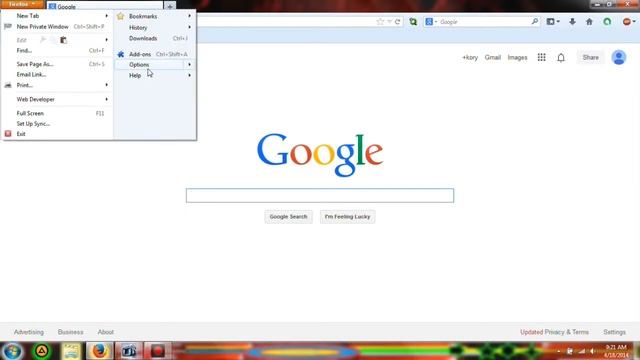The width and height of the screenshot is (640, 360).
Task: Select Save Page As... menu item
Action: [35, 64]
